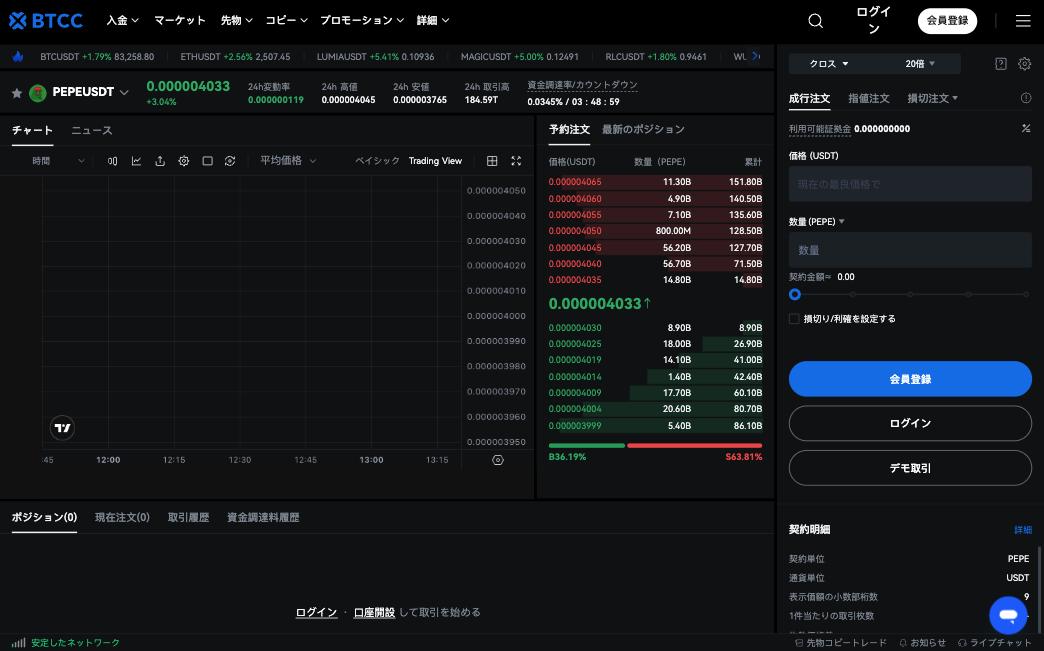Click the 数量 quantity input field

coord(910,250)
